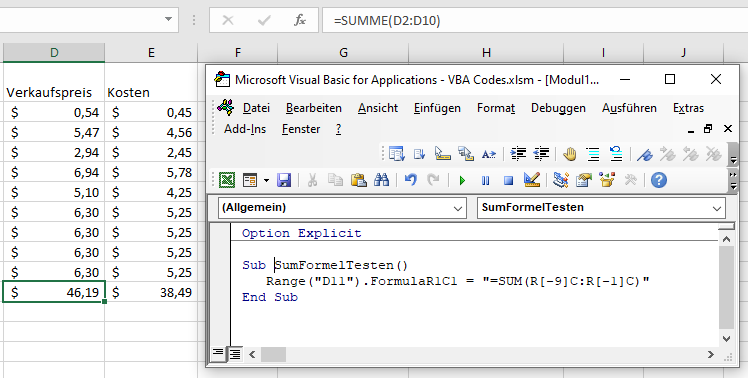Click List Properties/Methods icon in VBA Edit toolbar

click(396, 154)
